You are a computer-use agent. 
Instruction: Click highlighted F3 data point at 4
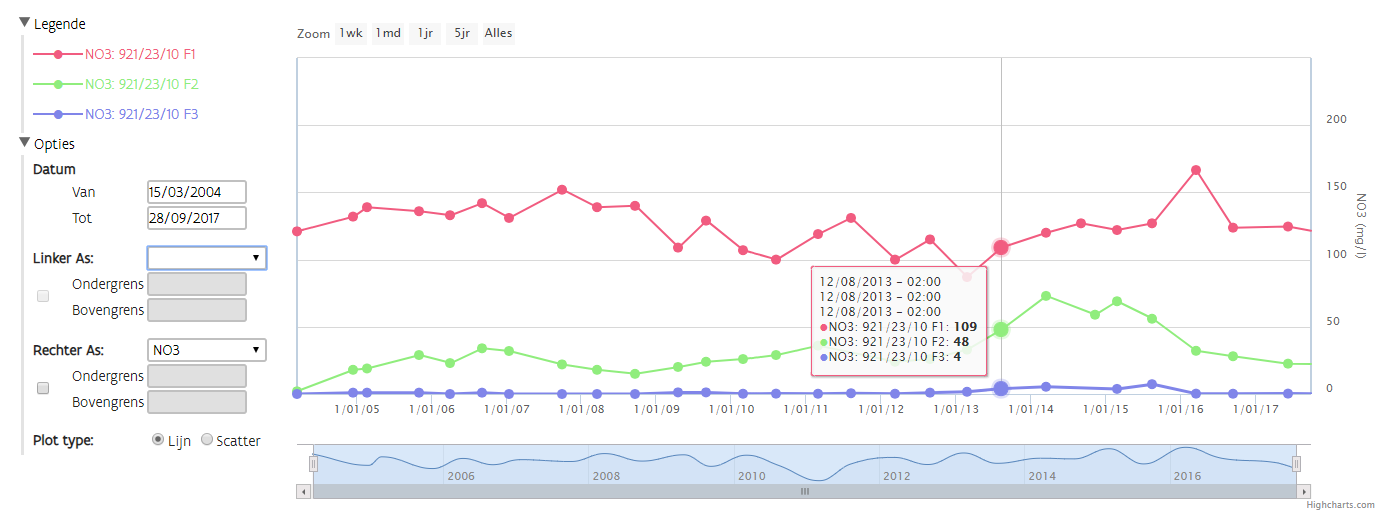tap(1001, 388)
